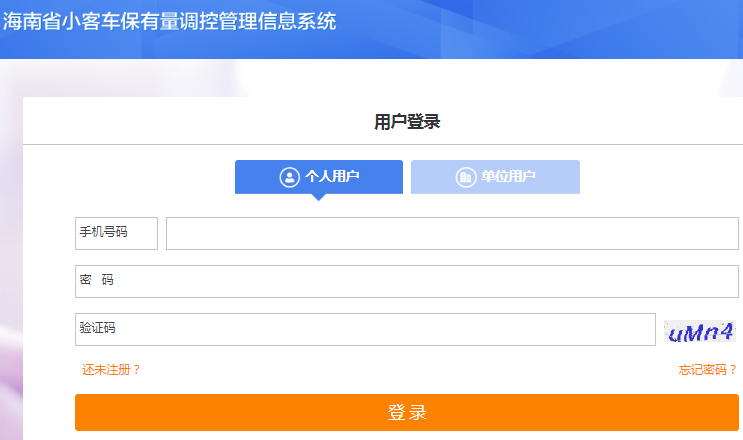Switch to the 单位用户 tab label
Image resolution: width=743 pixels, height=440 pixels.
point(508,177)
